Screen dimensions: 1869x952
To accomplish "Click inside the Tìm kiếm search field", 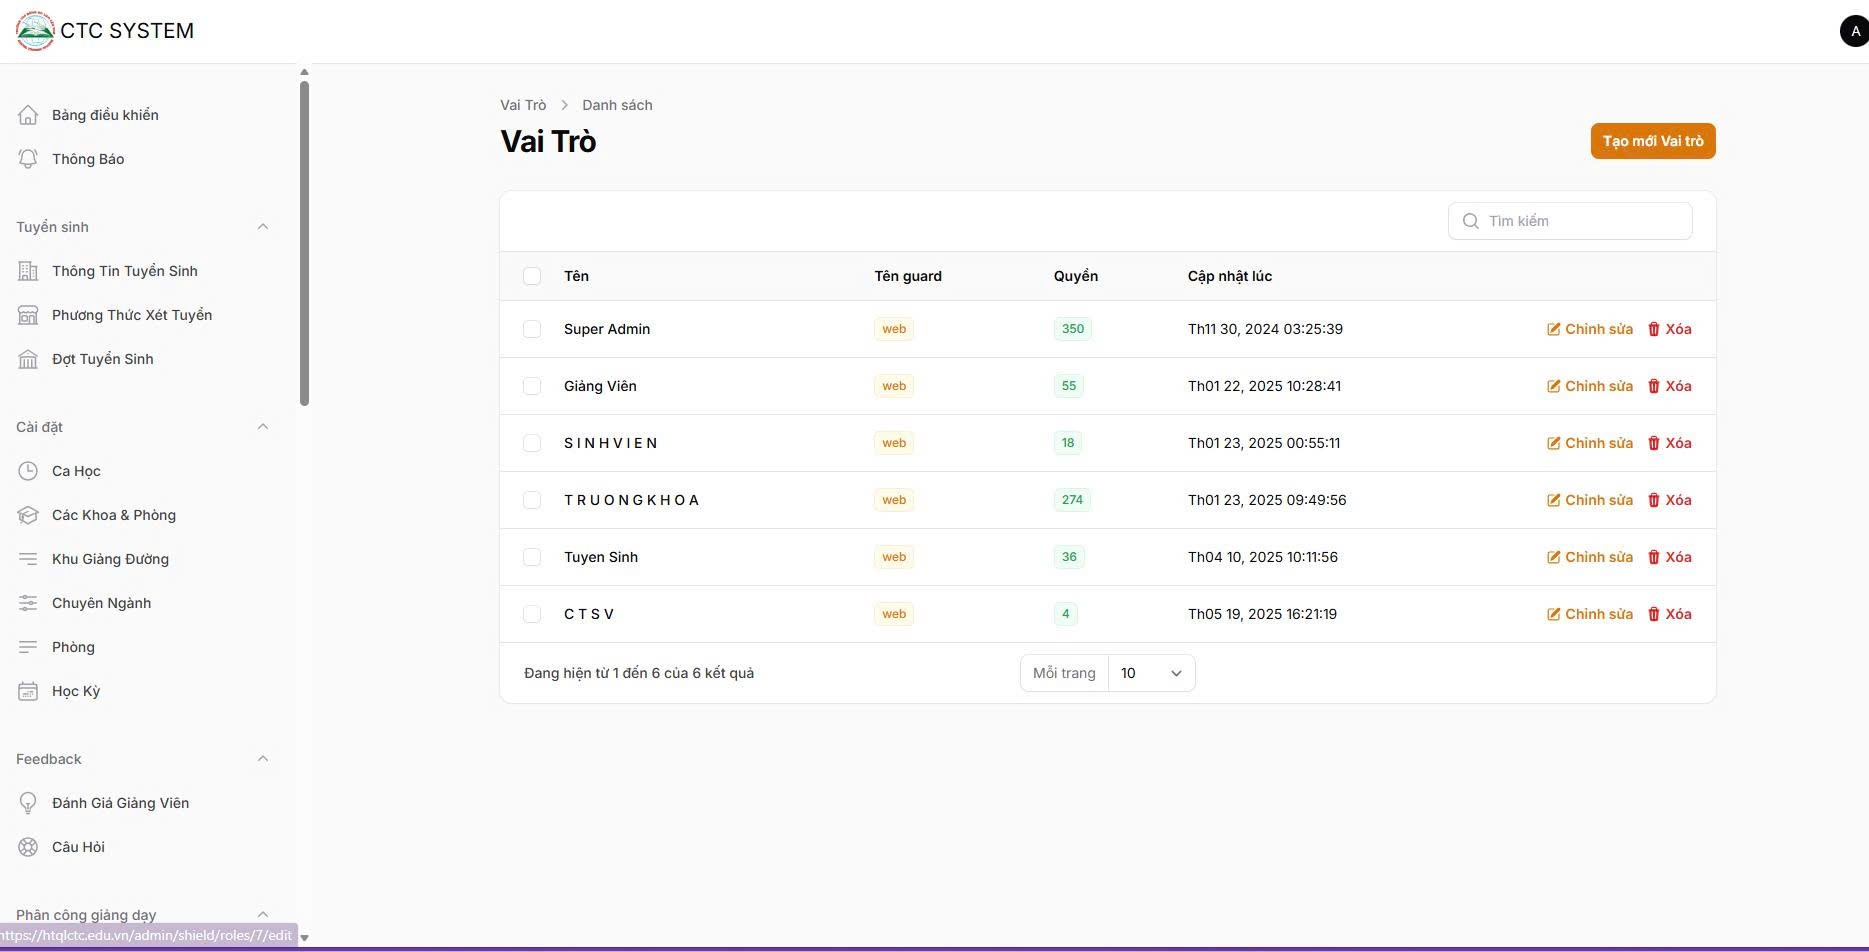I will point(1570,221).
